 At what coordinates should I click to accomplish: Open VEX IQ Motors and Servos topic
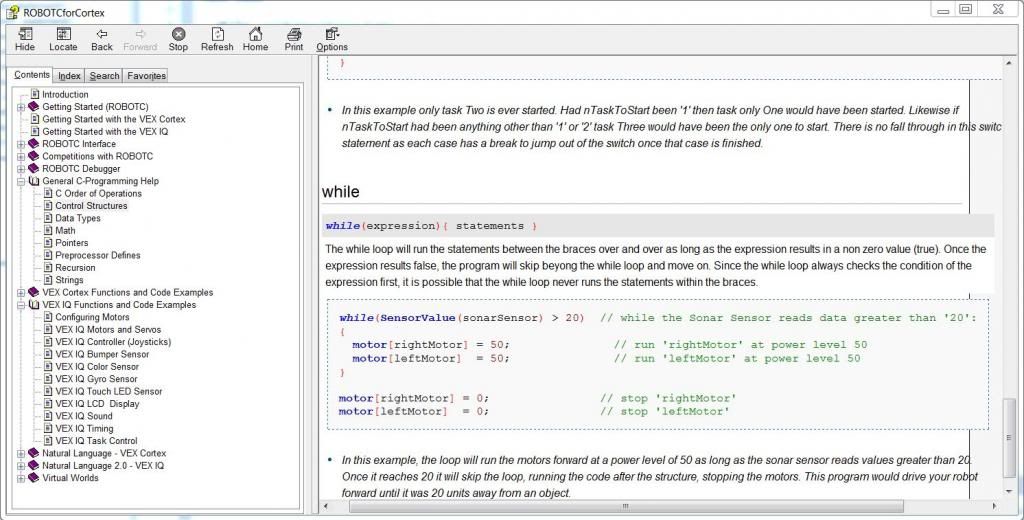[x=108, y=329]
